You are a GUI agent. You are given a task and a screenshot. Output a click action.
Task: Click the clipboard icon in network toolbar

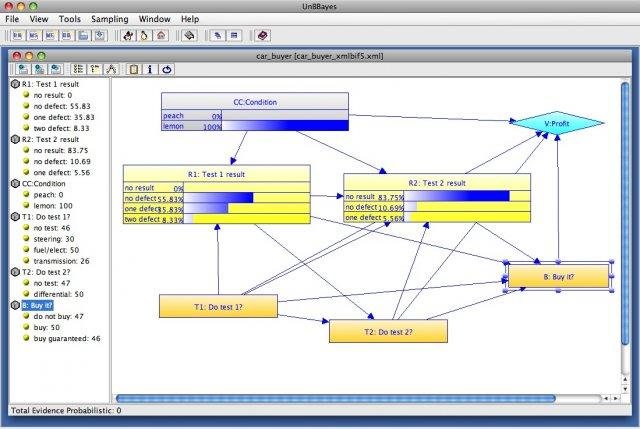pos(133,69)
